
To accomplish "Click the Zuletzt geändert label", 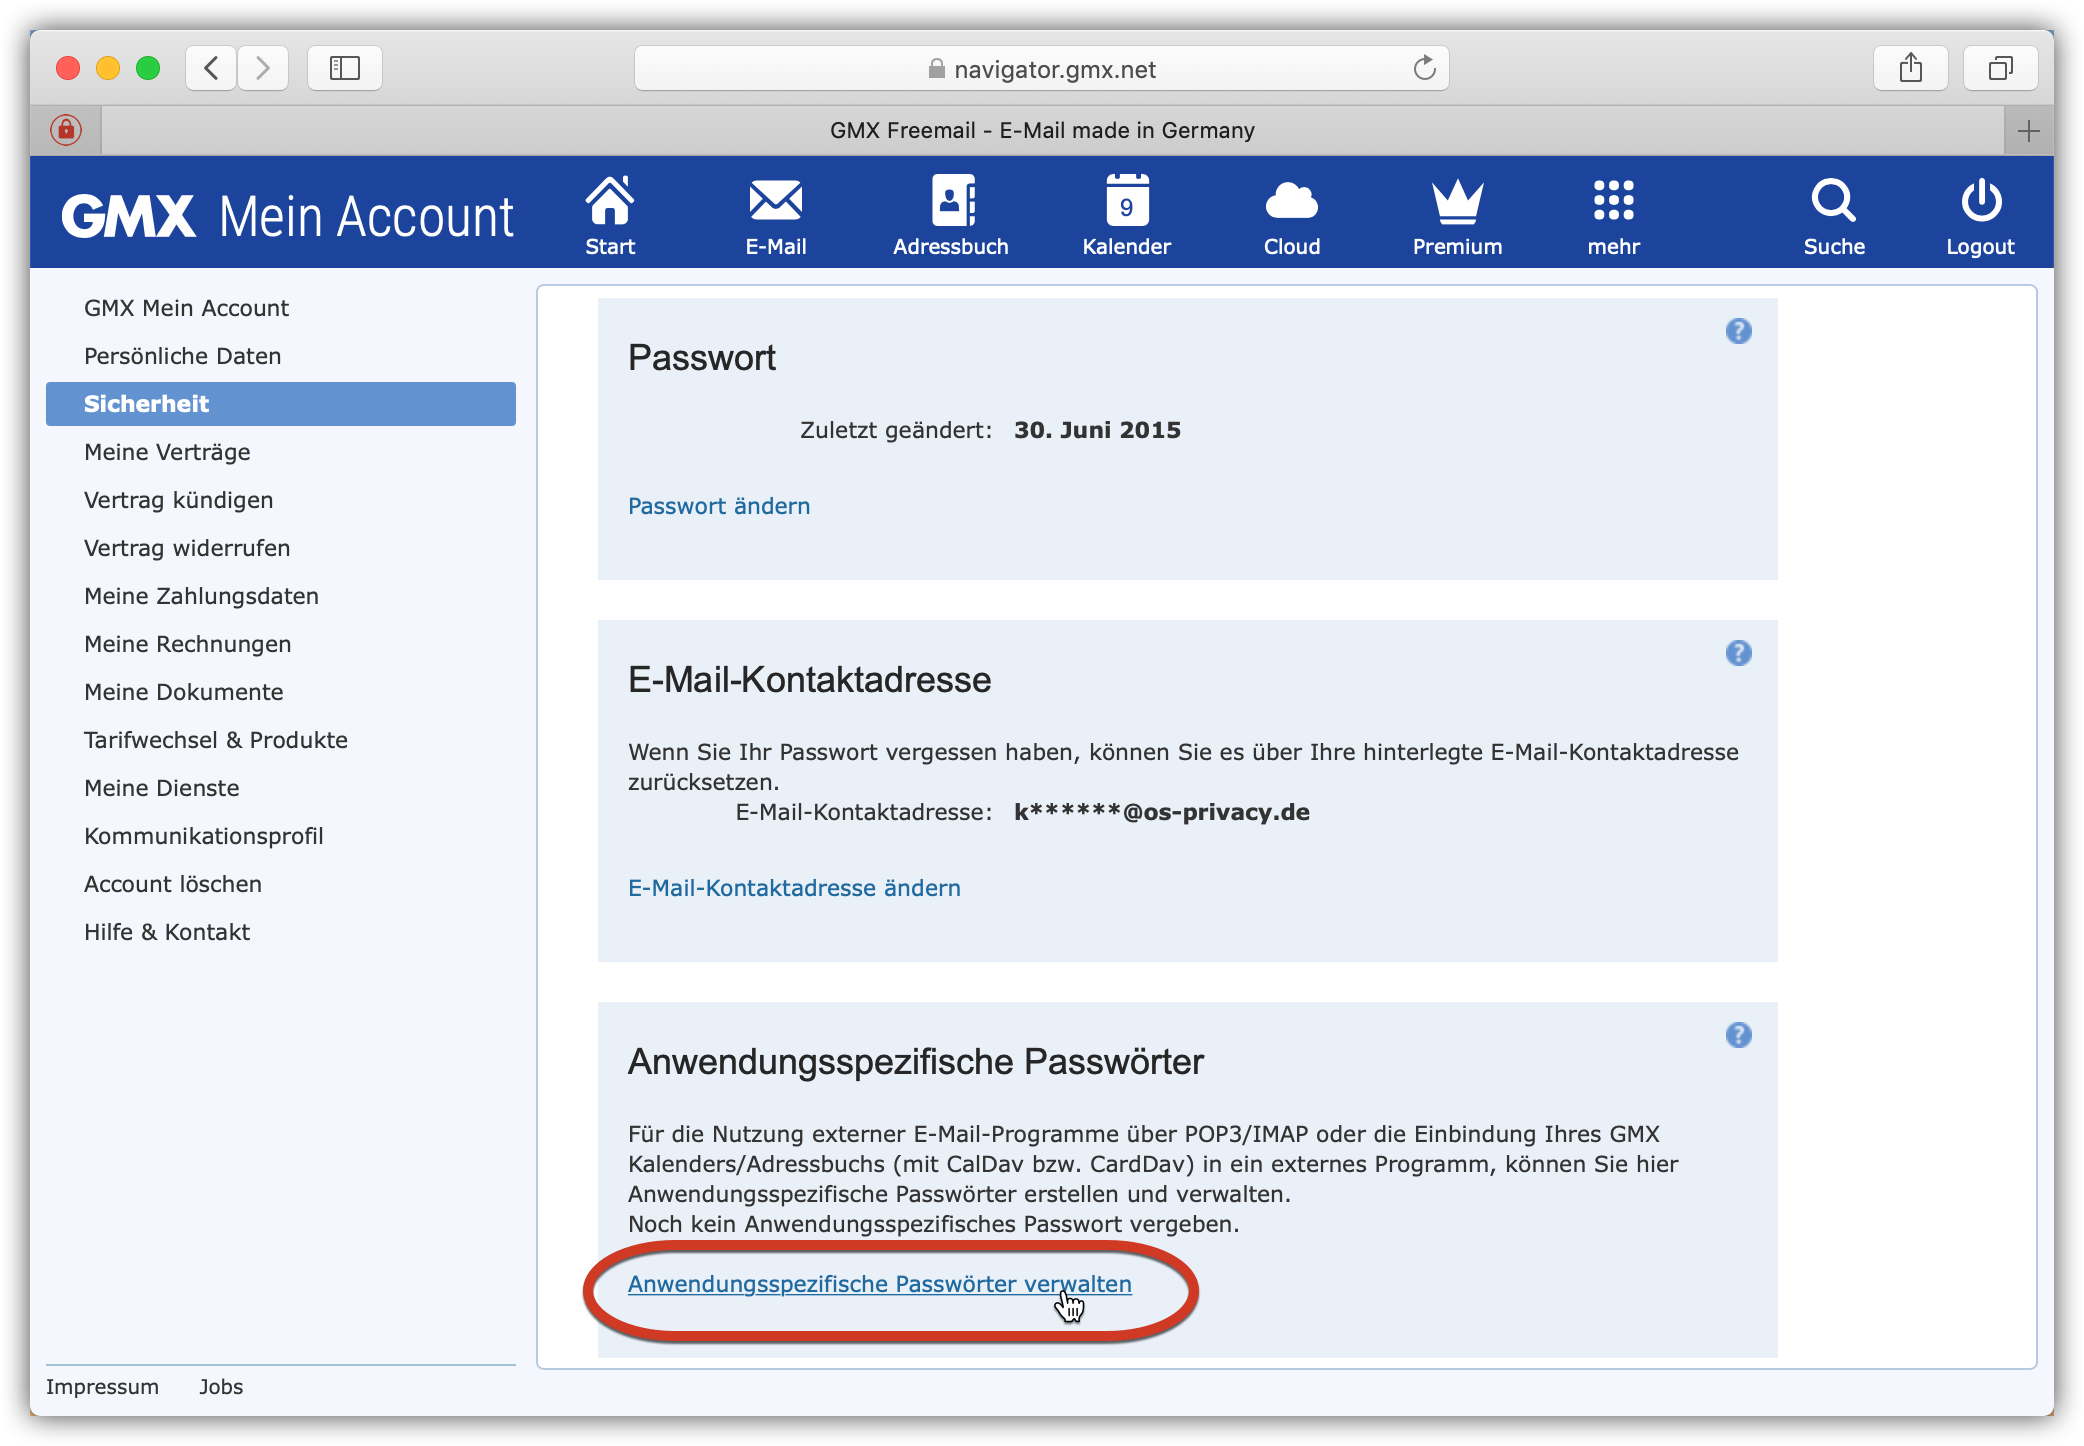I will [x=896, y=430].
